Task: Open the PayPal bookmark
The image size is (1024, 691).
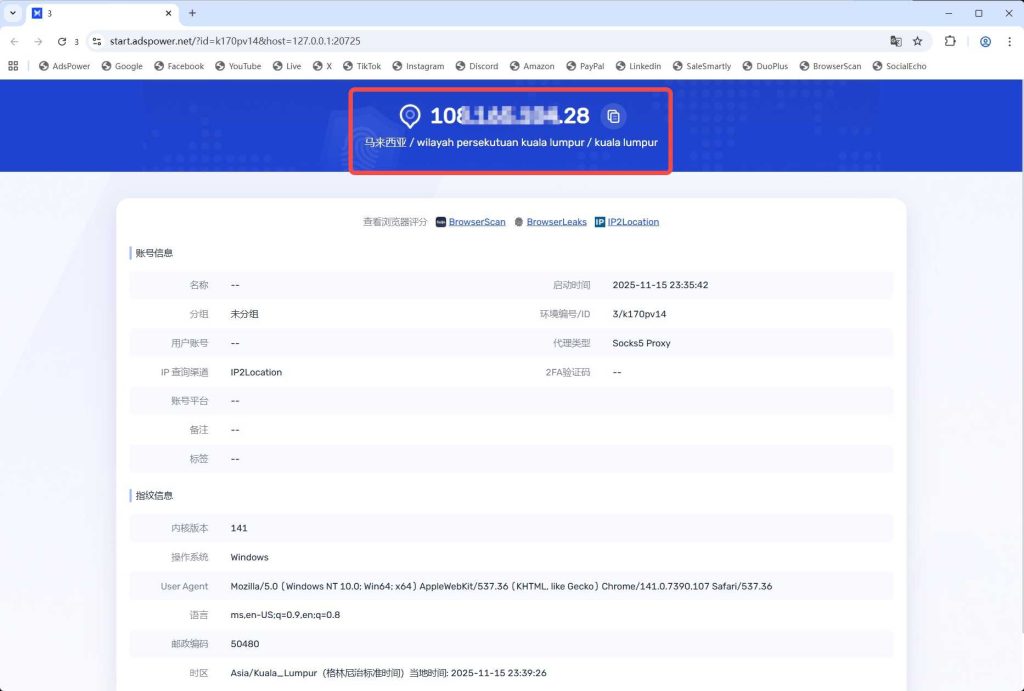Action: point(585,66)
